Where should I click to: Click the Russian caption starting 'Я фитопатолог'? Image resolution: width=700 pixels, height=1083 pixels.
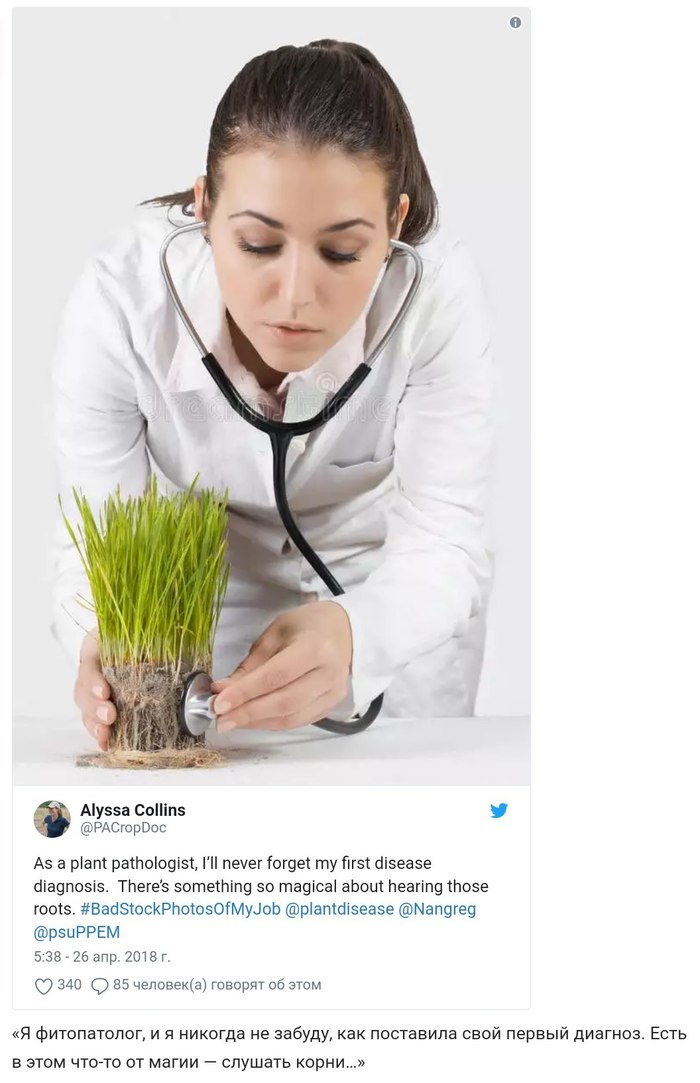coord(349,1047)
